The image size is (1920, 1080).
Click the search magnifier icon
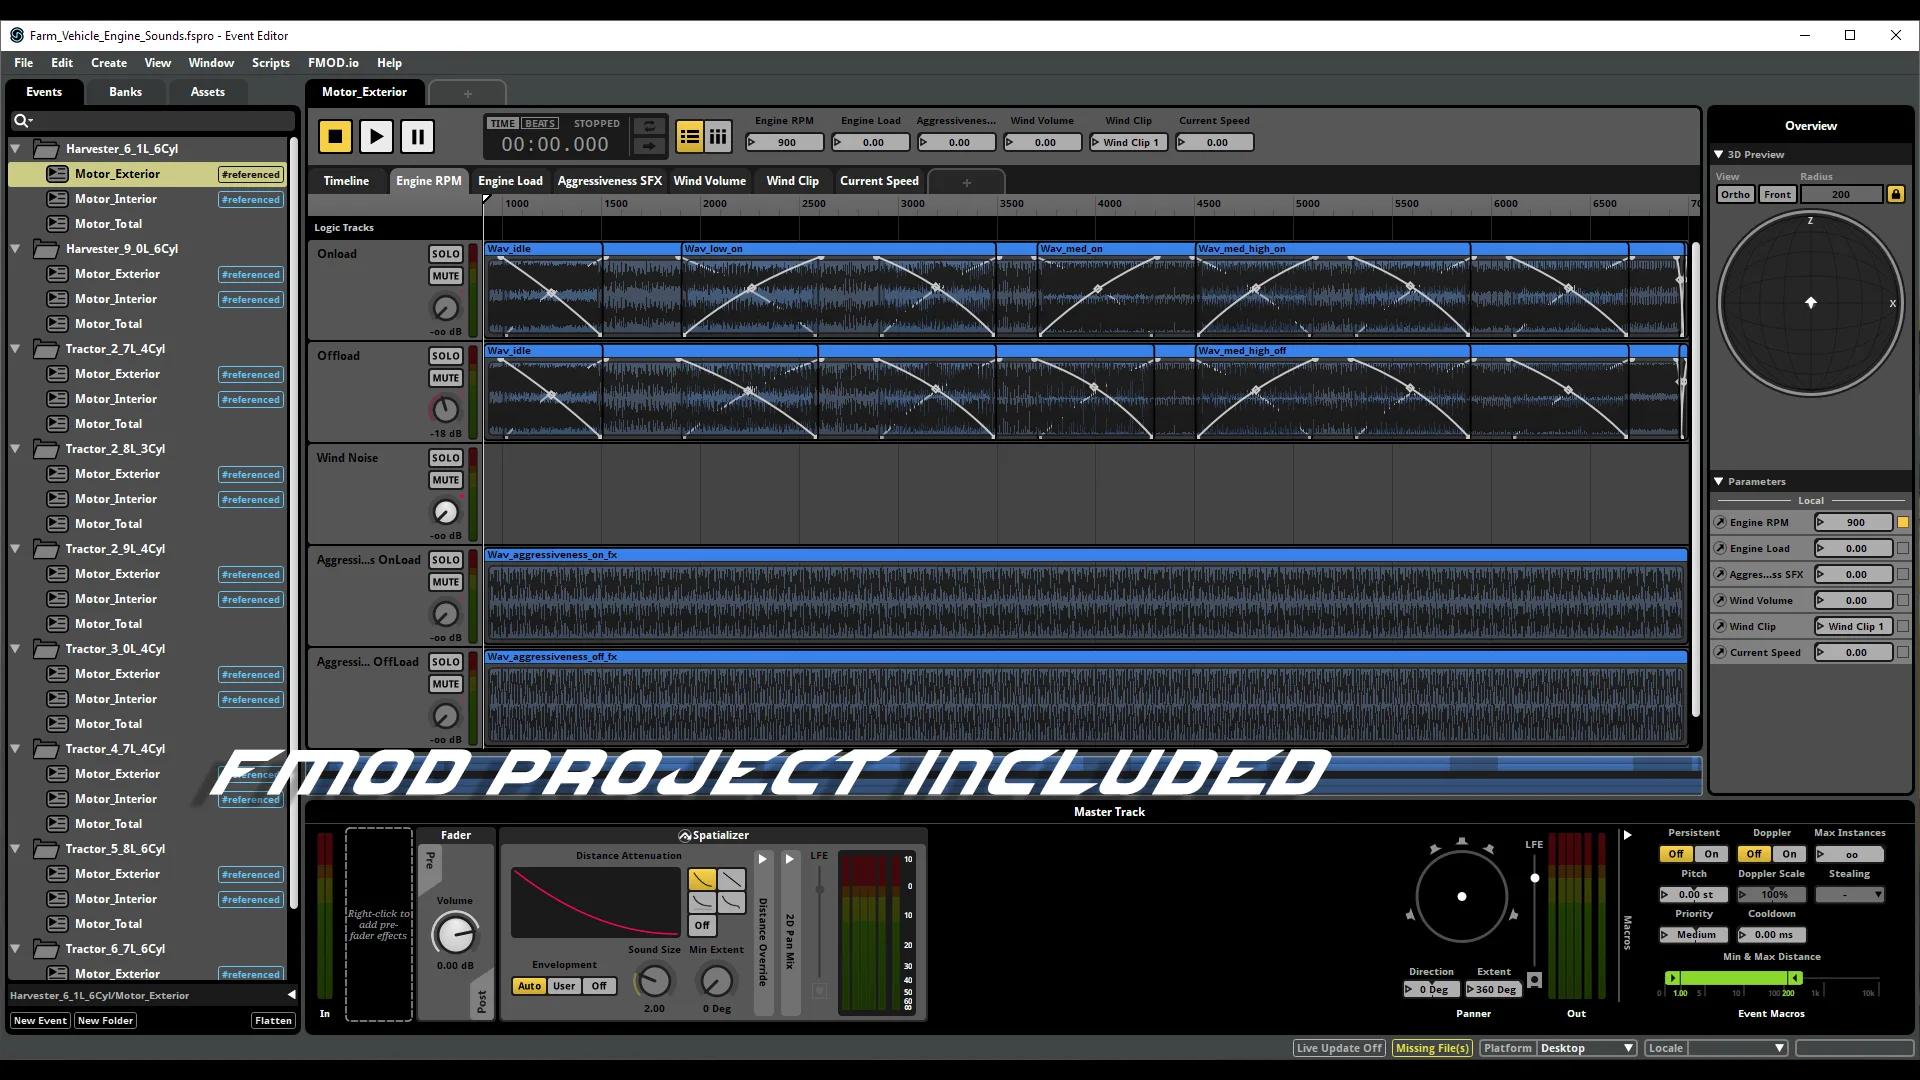pyautogui.click(x=20, y=121)
